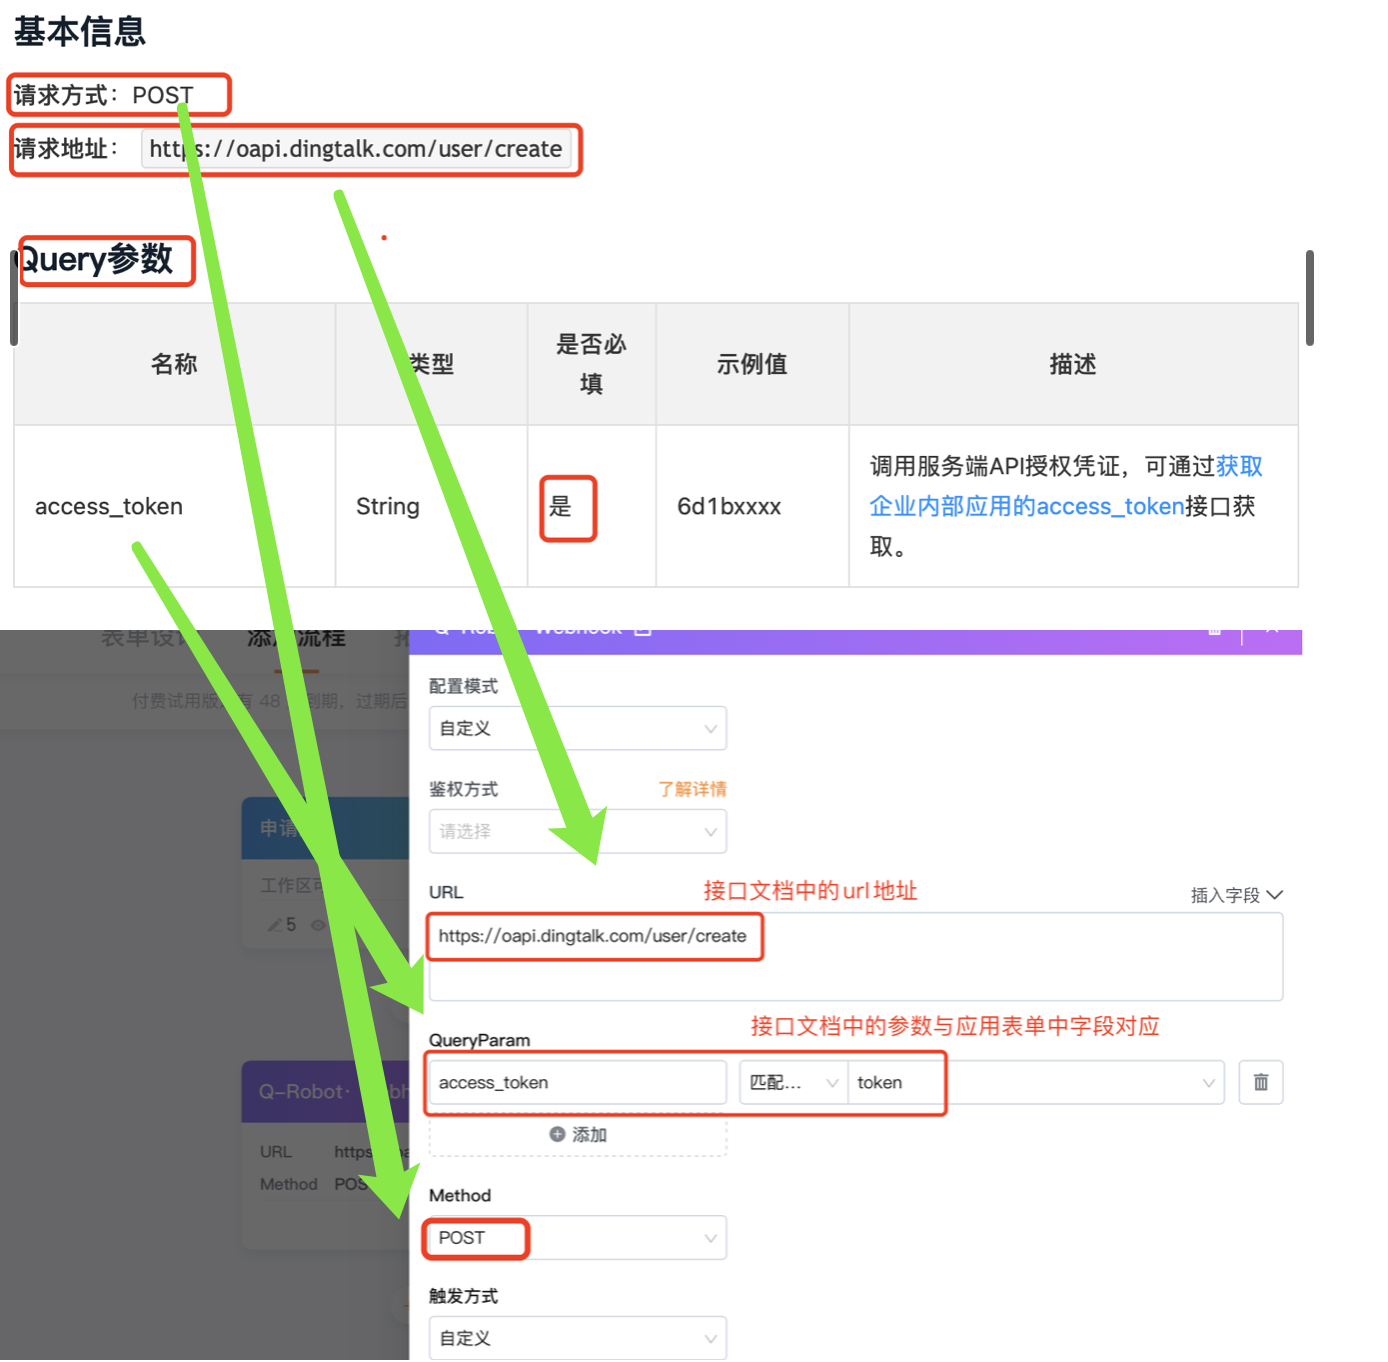Open the 获取企业内部应用的access_token link
Image resolution: width=1388 pixels, height=1362 pixels.
[1066, 486]
